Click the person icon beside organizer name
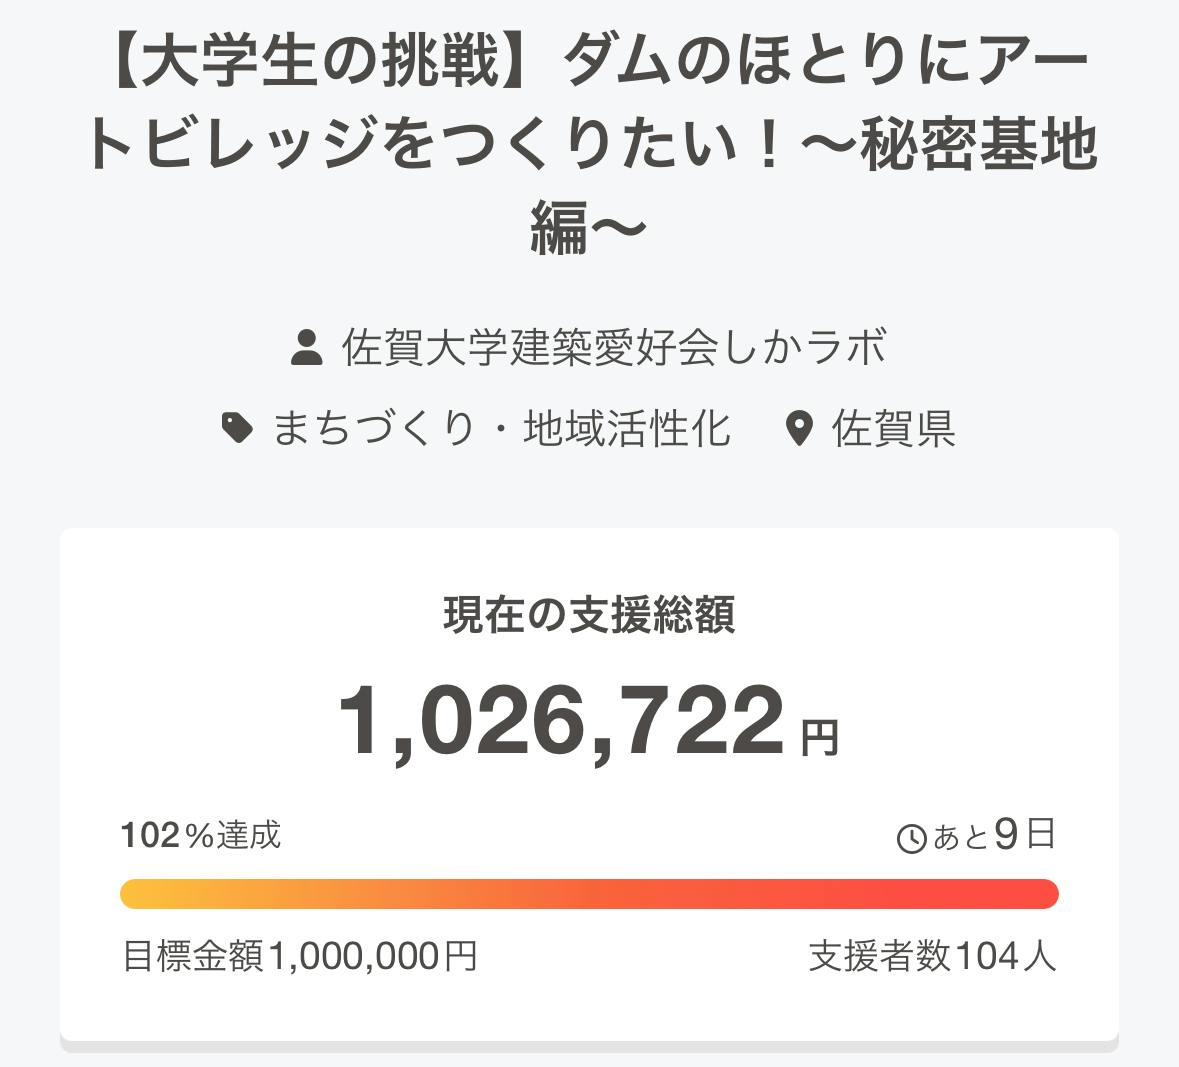This screenshot has width=1179, height=1067. coord(306,348)
